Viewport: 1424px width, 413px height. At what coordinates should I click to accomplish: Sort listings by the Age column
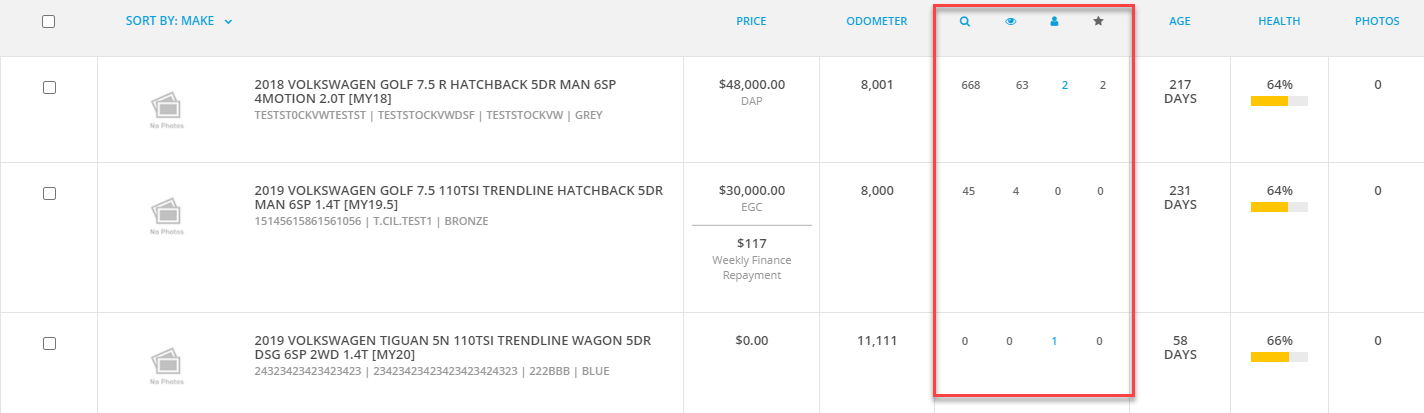click(x=1180, y=21)
